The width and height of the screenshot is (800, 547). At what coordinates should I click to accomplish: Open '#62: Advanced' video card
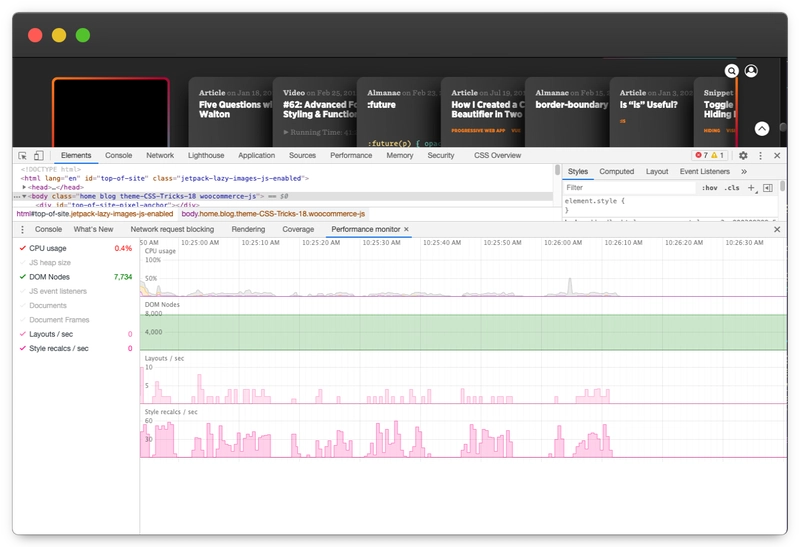(315, 112)
